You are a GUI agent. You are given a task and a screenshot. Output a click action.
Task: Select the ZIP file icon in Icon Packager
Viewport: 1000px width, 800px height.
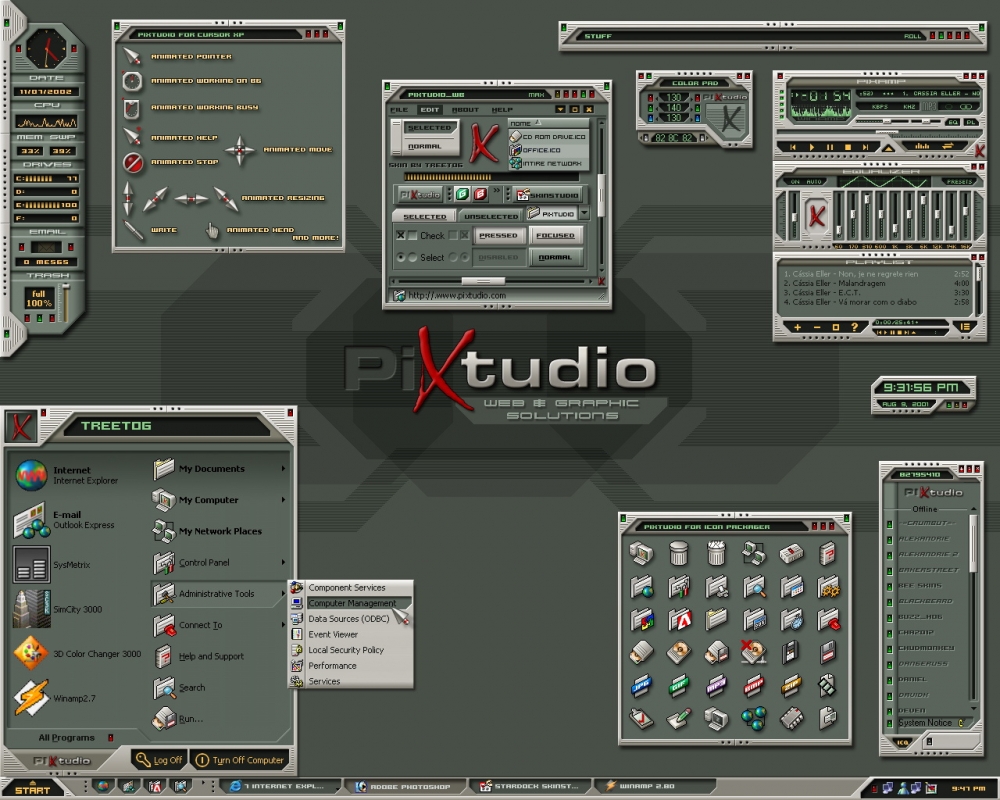point(791,685)
